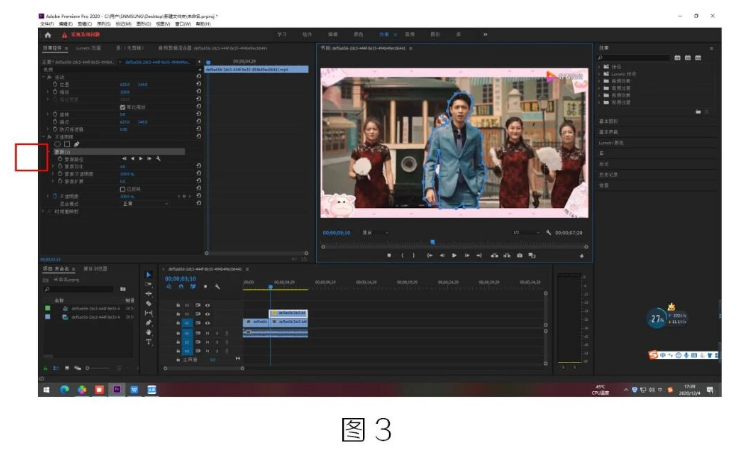Open the Essential Graphics panel

(x=609, y=123)
